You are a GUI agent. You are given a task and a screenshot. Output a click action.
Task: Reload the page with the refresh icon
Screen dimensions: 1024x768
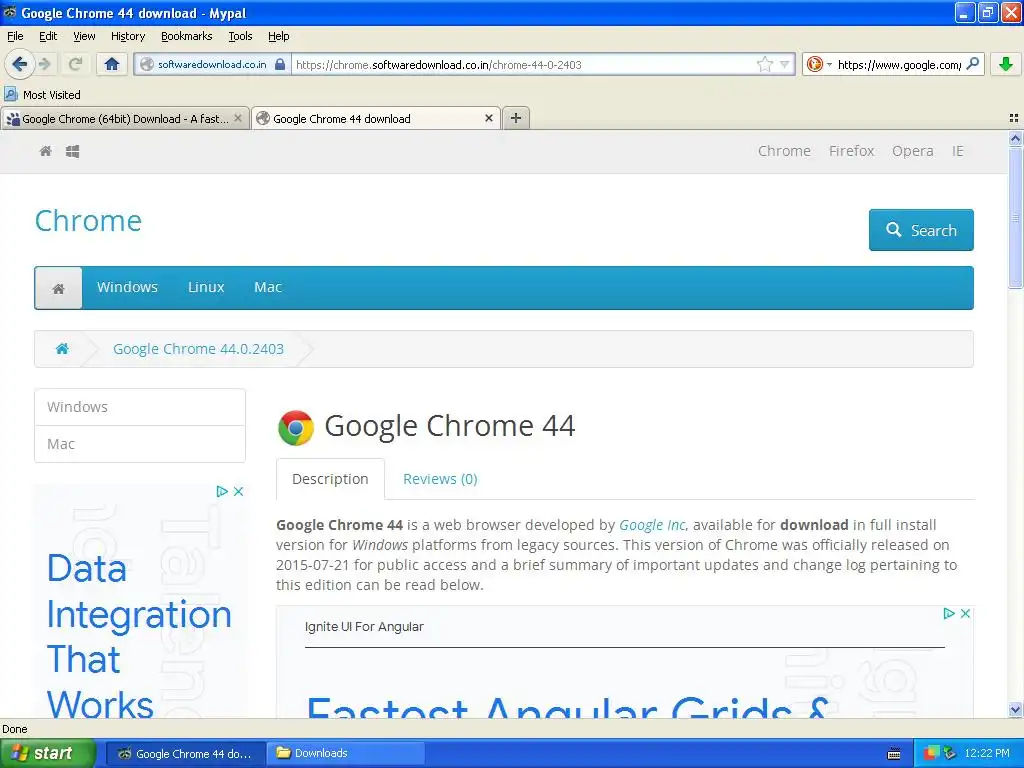point(74,64)
